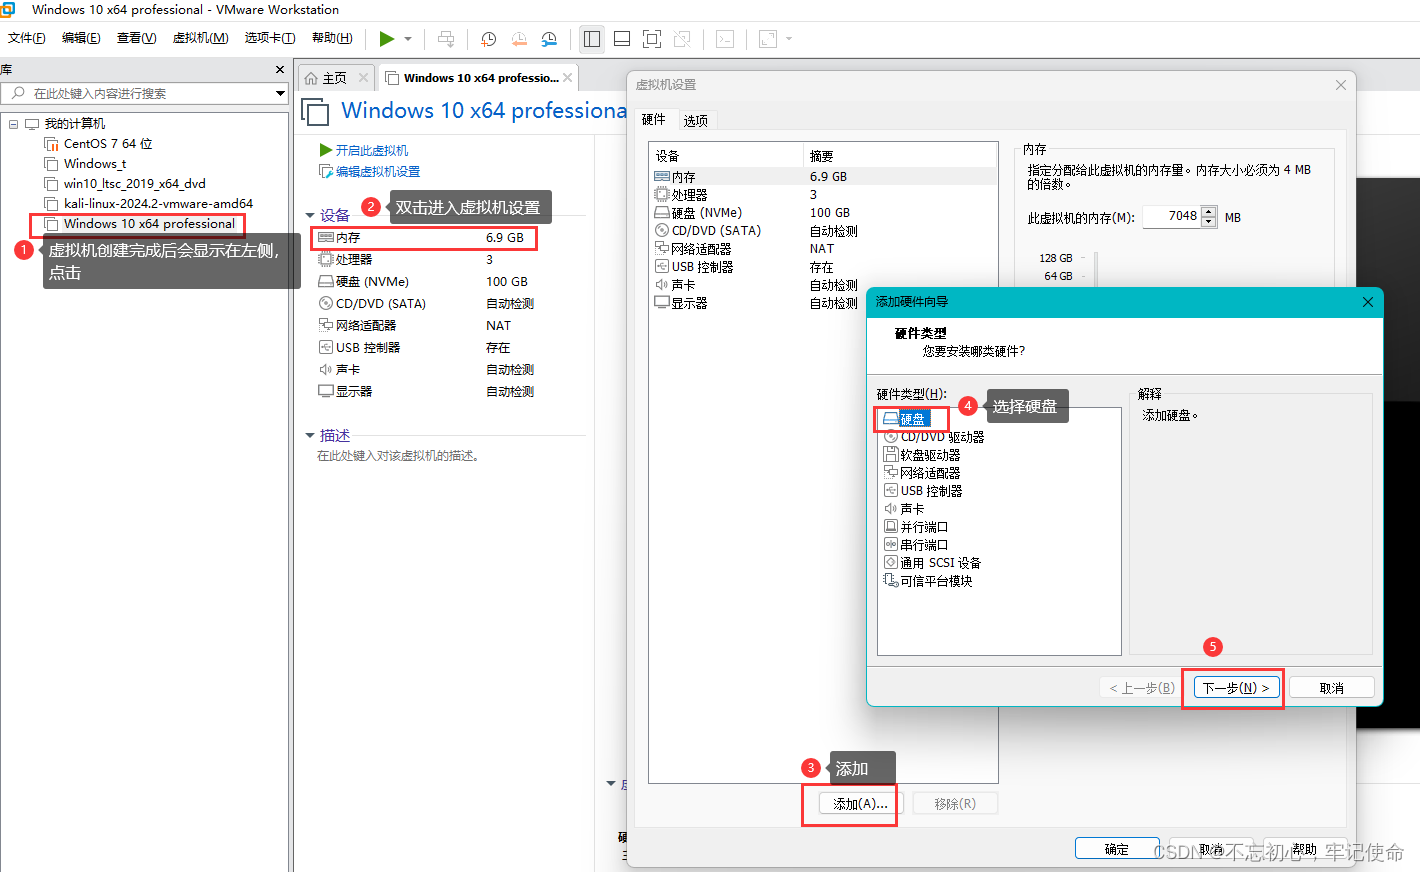This screenshot has width=1420, height=872.
Task: Close the 主页 tab
Action: (x=363, y=78)
